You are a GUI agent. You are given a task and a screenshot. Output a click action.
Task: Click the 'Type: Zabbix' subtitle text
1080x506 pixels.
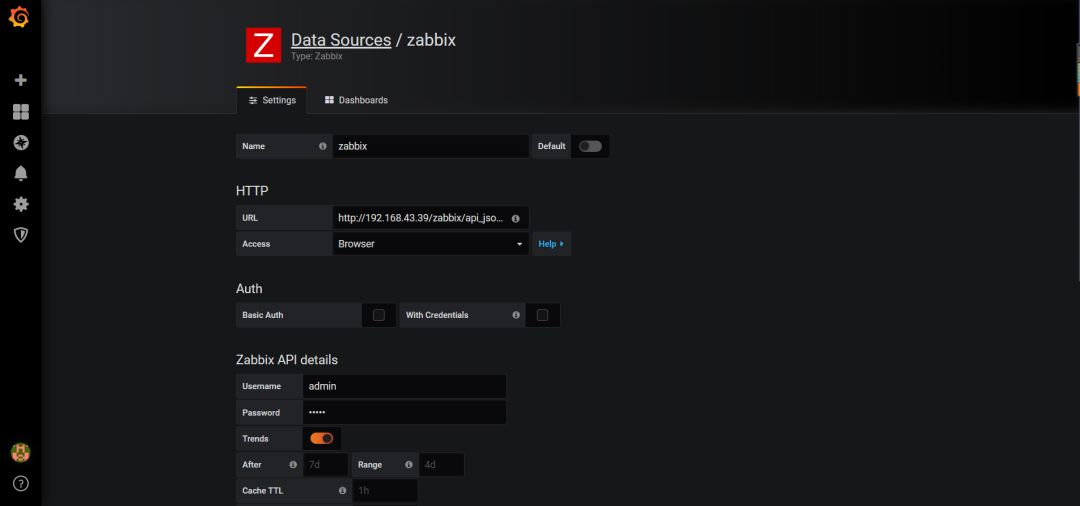pos(317,56)
